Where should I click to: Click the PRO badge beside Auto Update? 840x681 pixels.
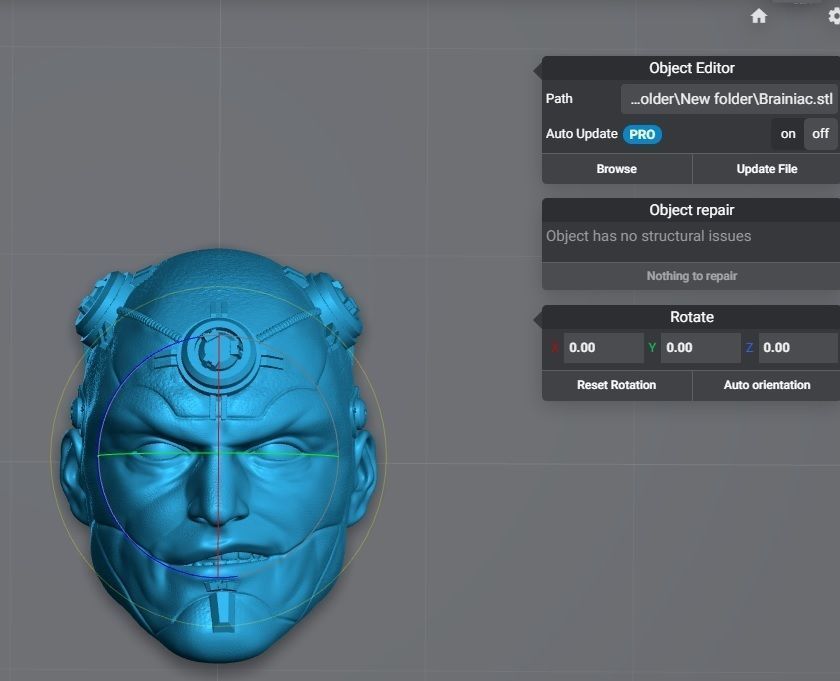[x=642, y=134]
